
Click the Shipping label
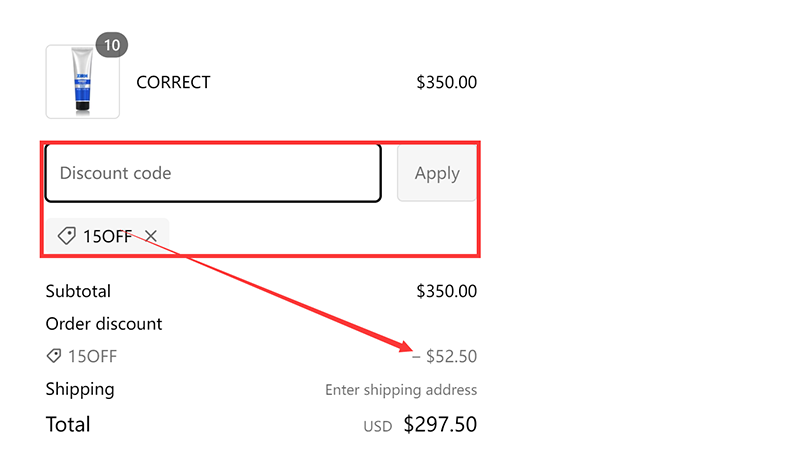pos(80,389)
